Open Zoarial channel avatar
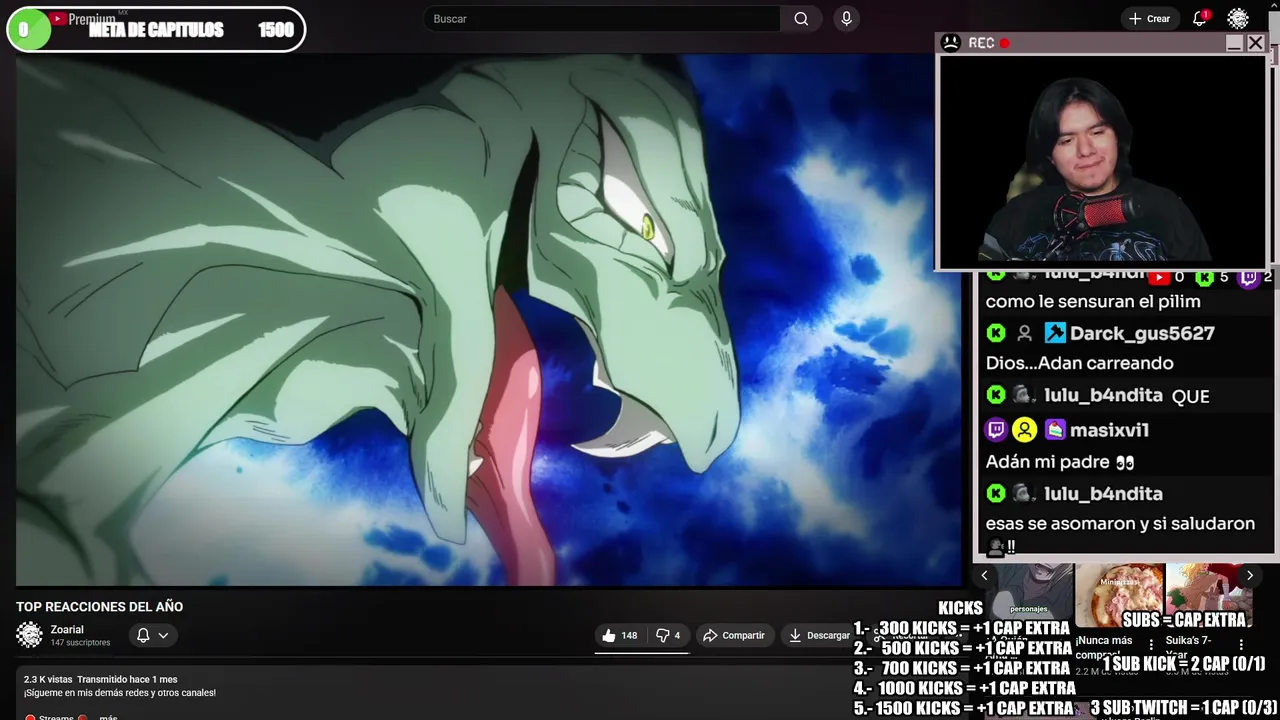The height and width of the screenshot is (720, 1280). pyautogui.click(x=30, y=635)
